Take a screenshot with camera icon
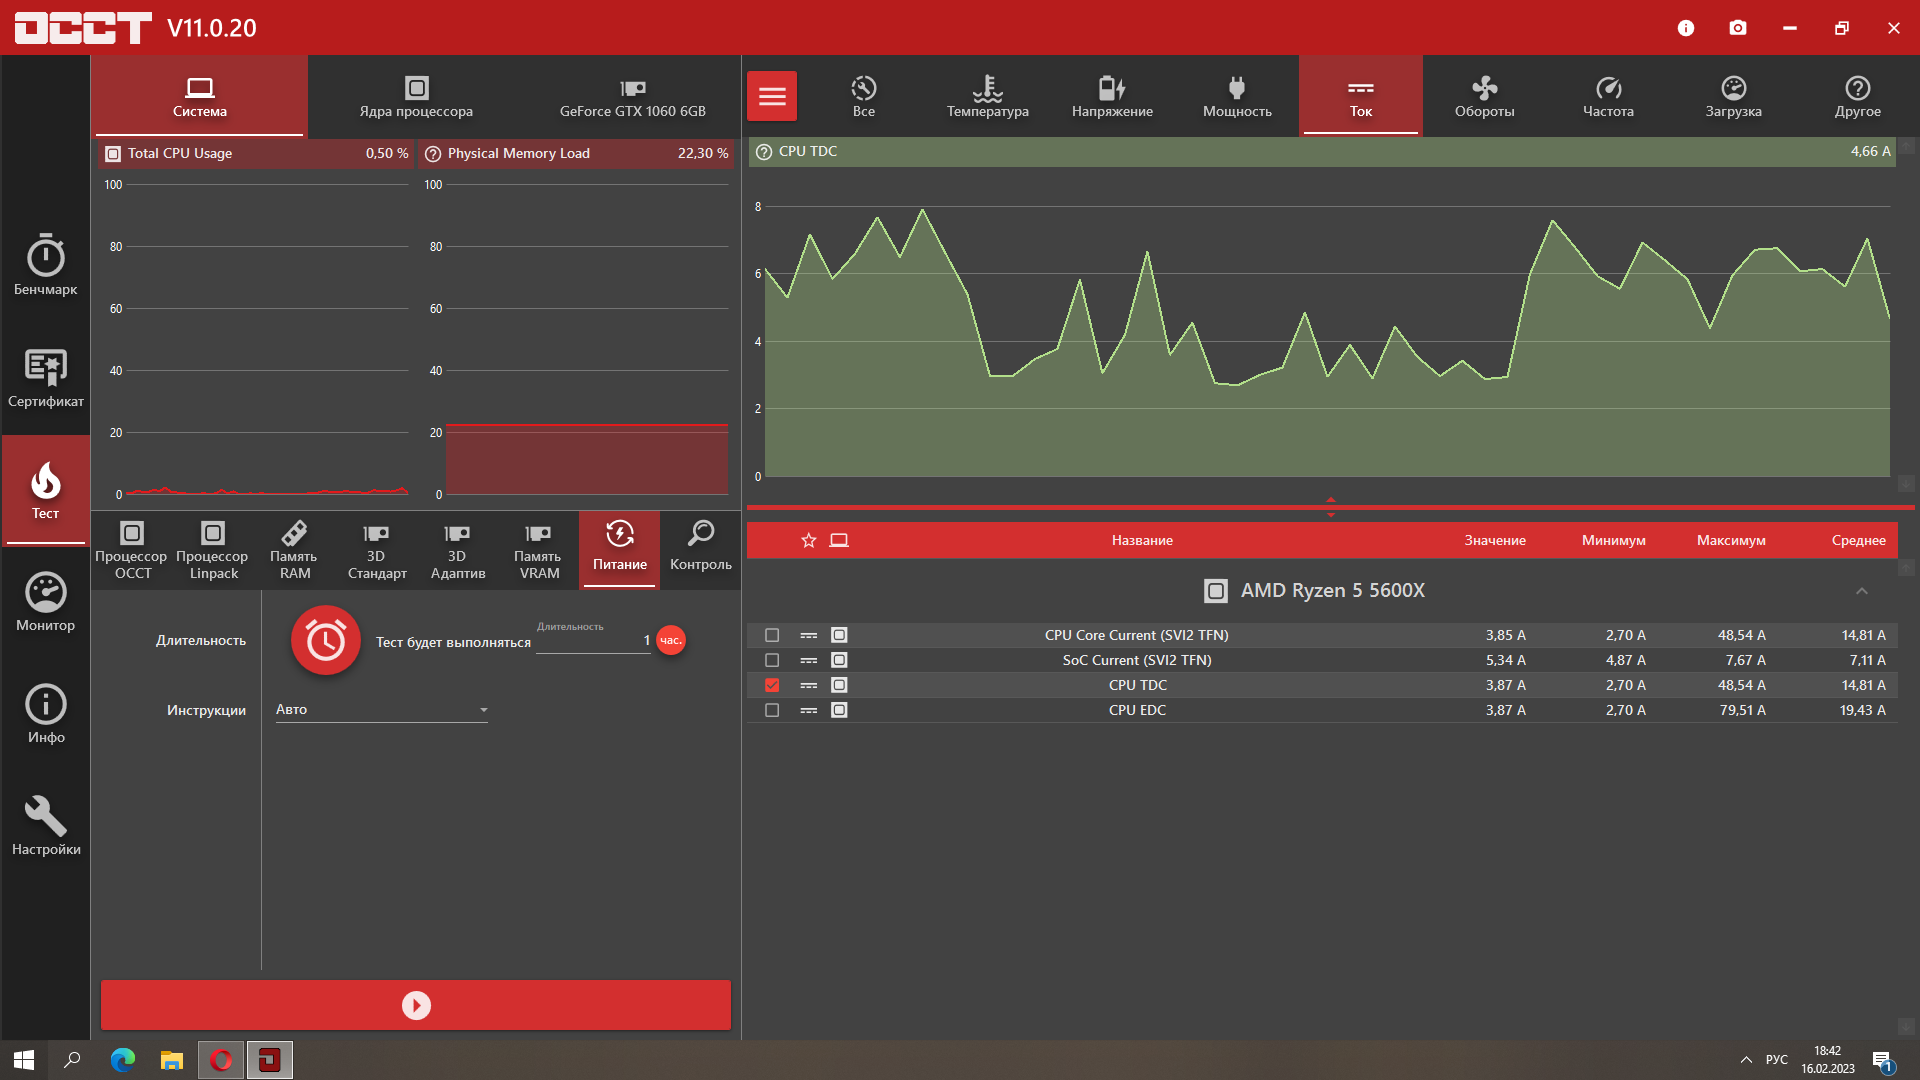Viewport: 1920px width, 1080px height. click(1738, 28)
